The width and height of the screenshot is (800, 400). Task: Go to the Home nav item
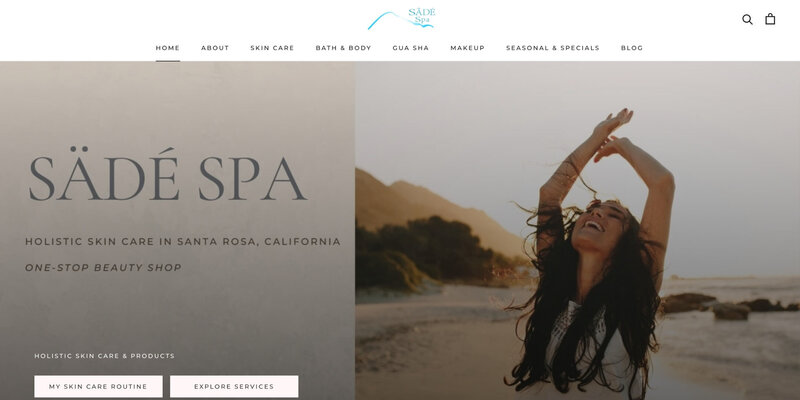point(167,48)
